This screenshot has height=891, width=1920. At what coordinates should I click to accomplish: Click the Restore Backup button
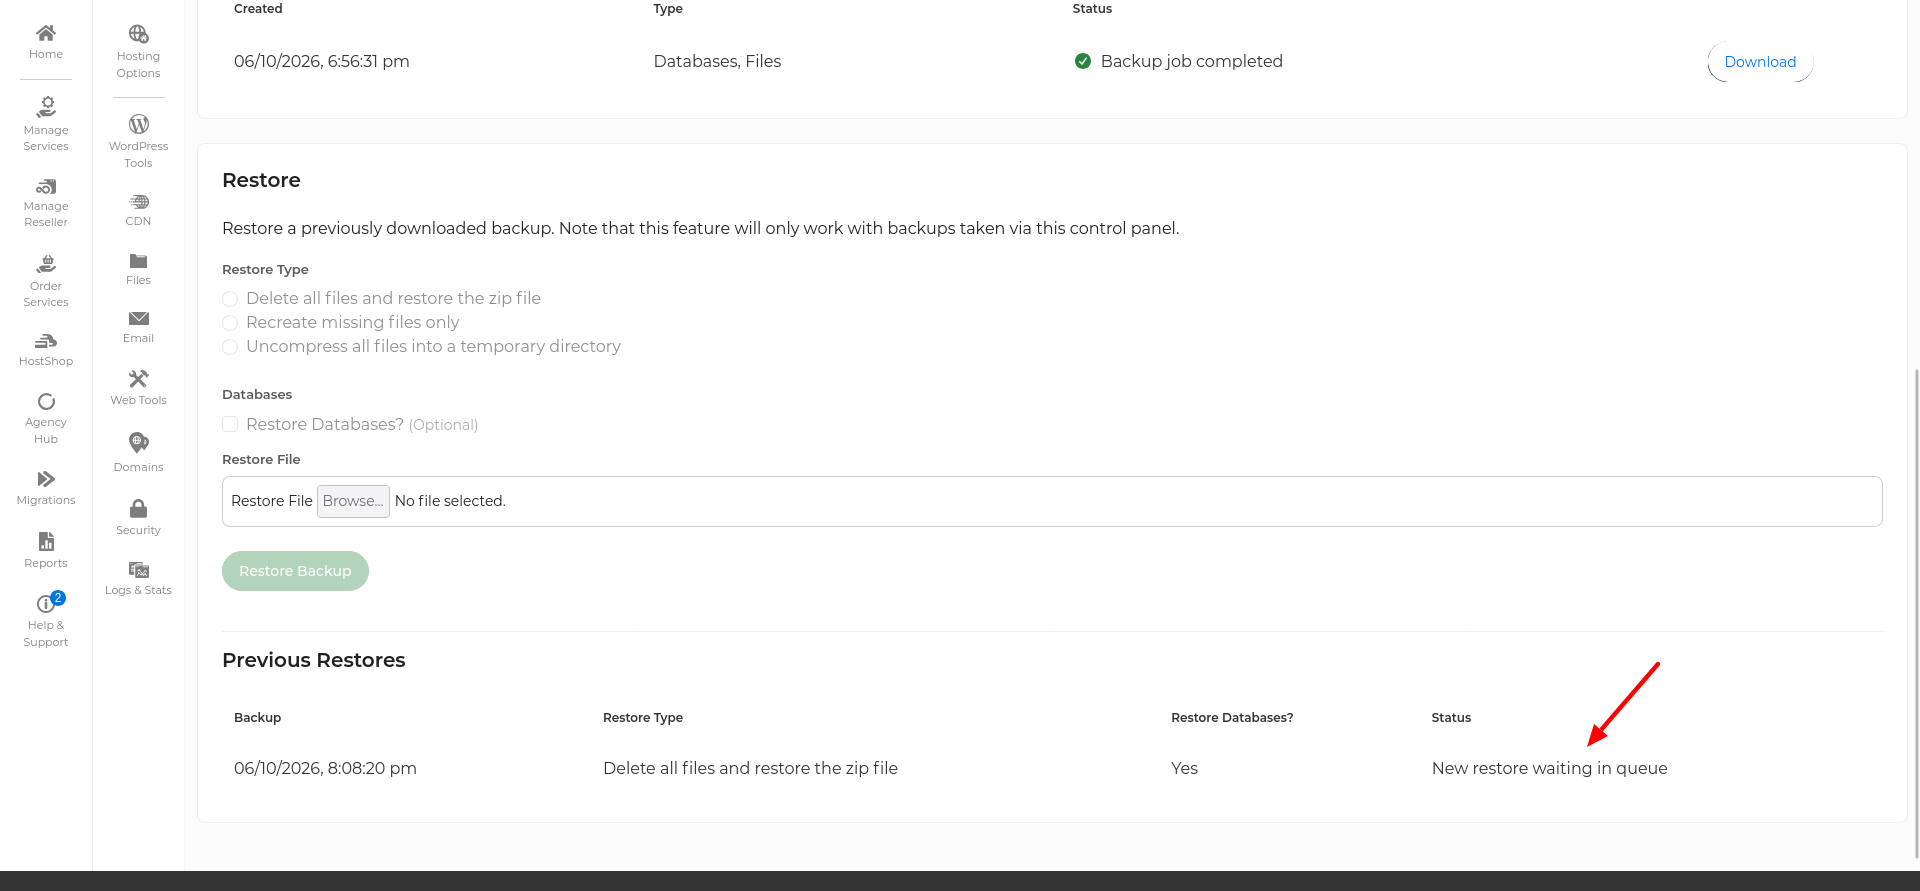[x=295, y=571]
